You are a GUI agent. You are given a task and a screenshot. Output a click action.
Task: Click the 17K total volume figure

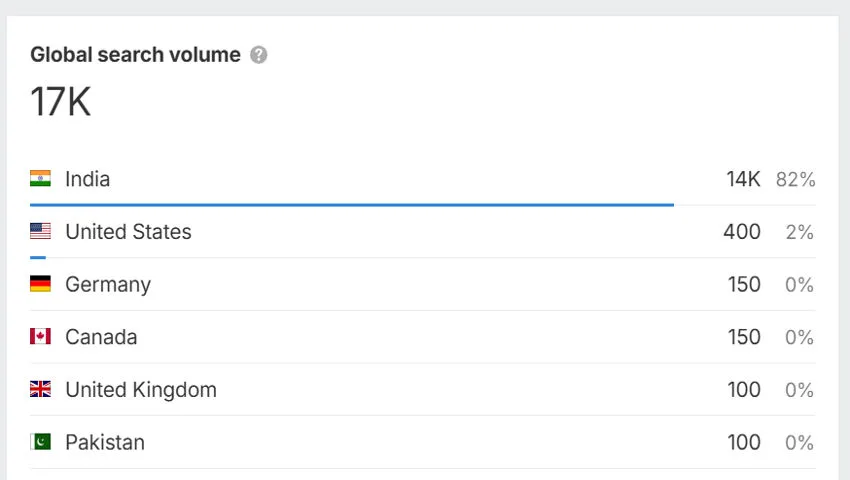pyautogui.click(x=61, y=102)
